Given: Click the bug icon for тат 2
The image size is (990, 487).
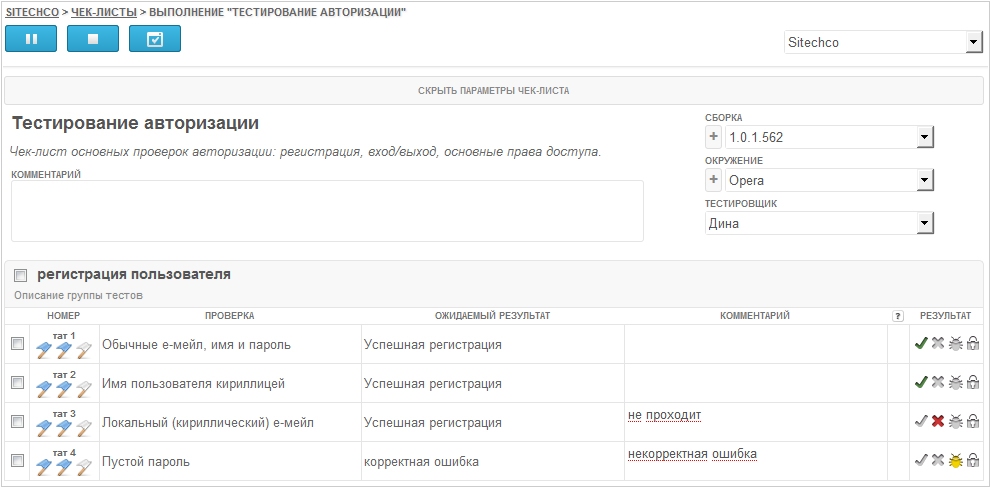Looking at the screenshot, I should pyautogui.click(x=955, y=382).
